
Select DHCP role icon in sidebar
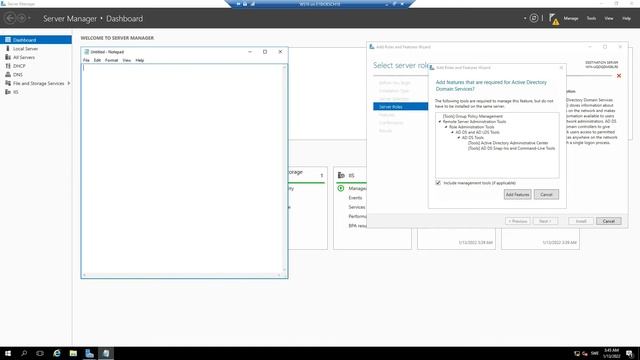point(8,66)
